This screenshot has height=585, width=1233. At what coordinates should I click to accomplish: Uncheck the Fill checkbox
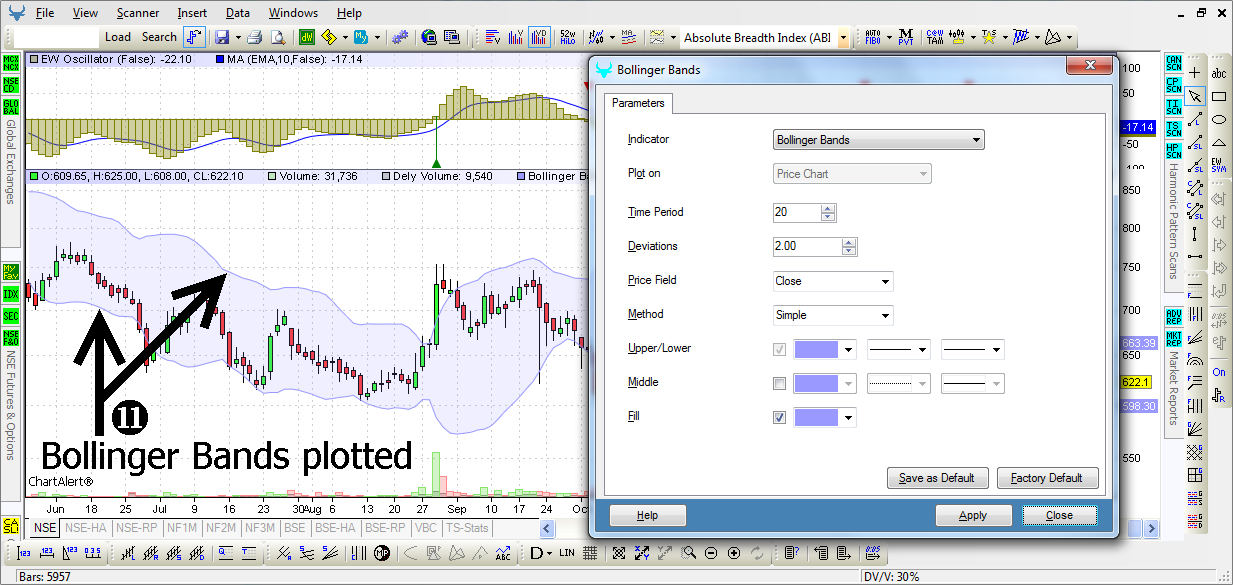780,417
